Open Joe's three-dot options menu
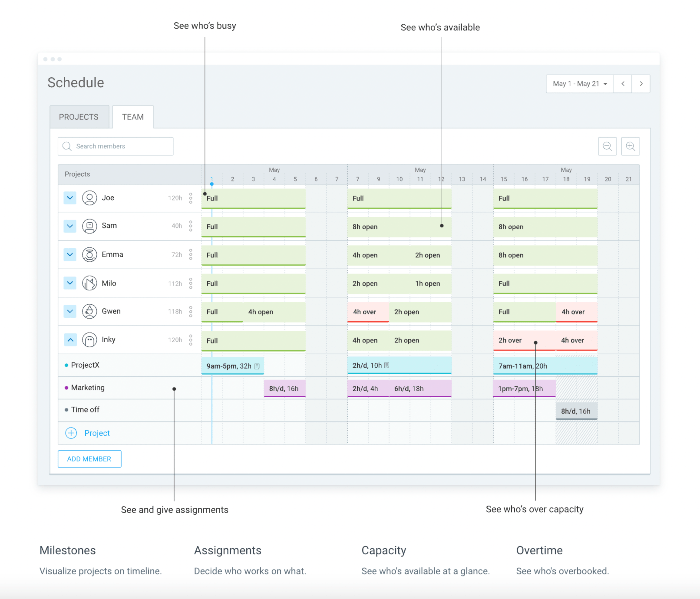 (x=191, y=198)
